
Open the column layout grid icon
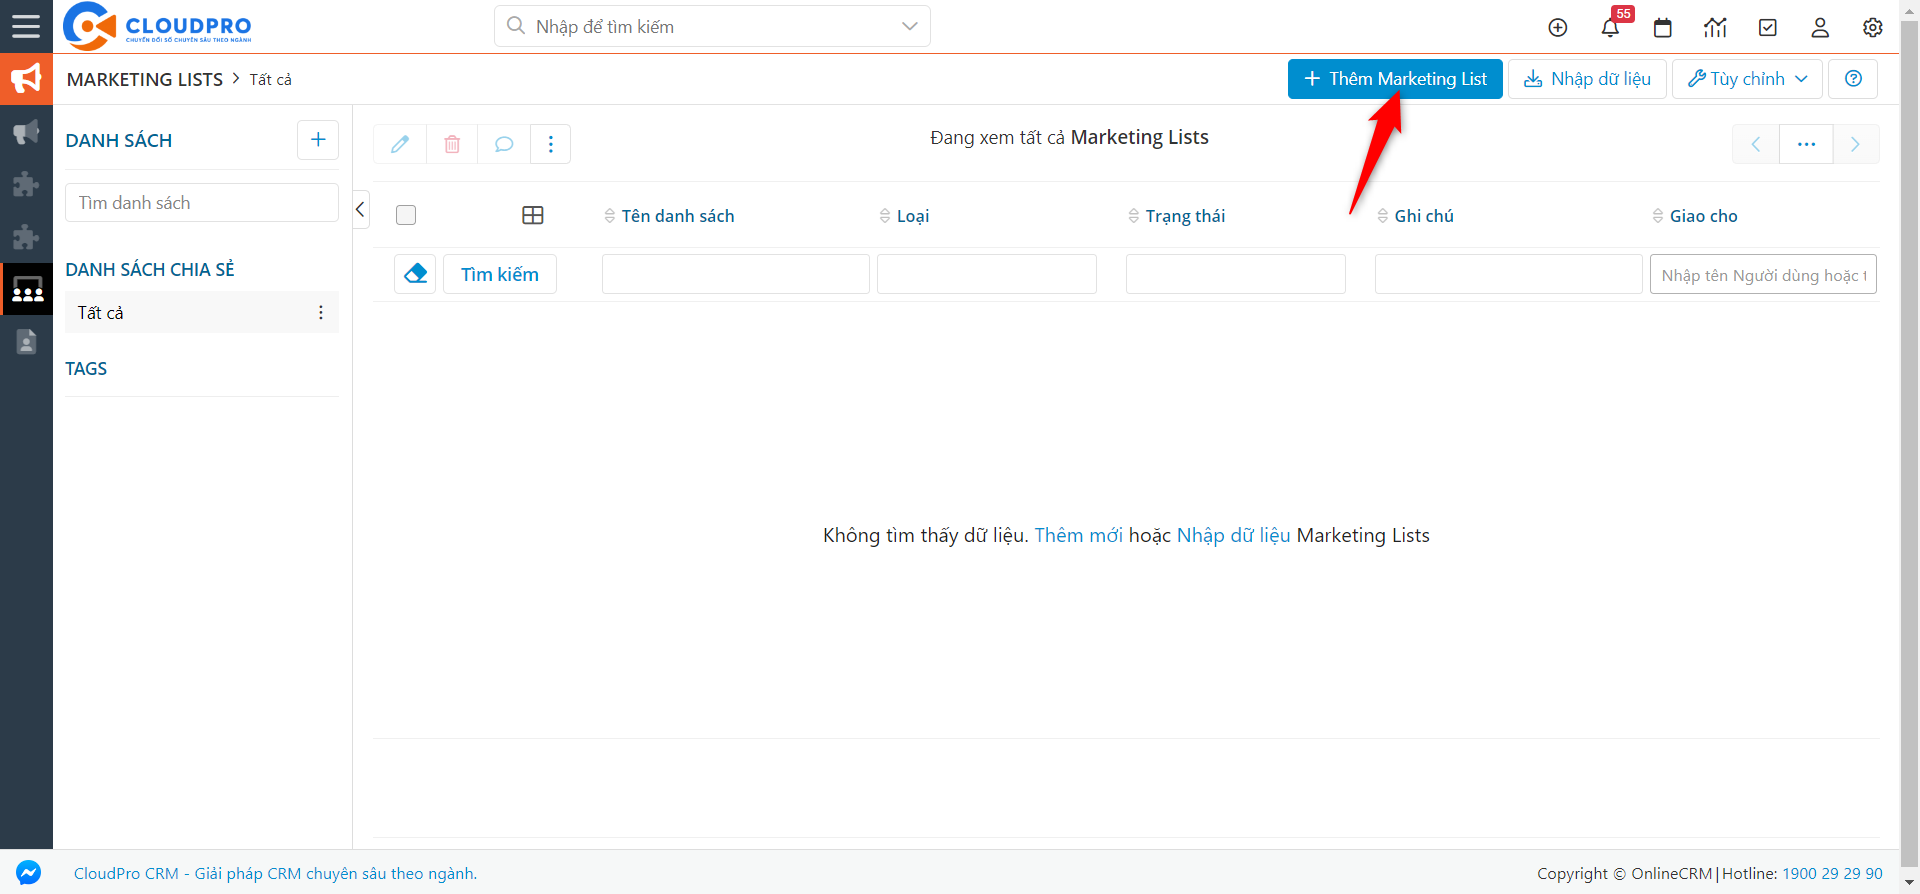pos(533,215)
